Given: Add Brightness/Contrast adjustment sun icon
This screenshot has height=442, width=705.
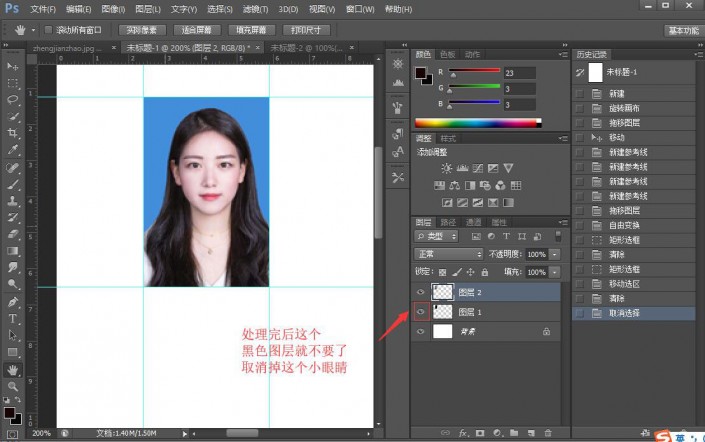Looking at the screenshot, I should (x=446, y=167).
